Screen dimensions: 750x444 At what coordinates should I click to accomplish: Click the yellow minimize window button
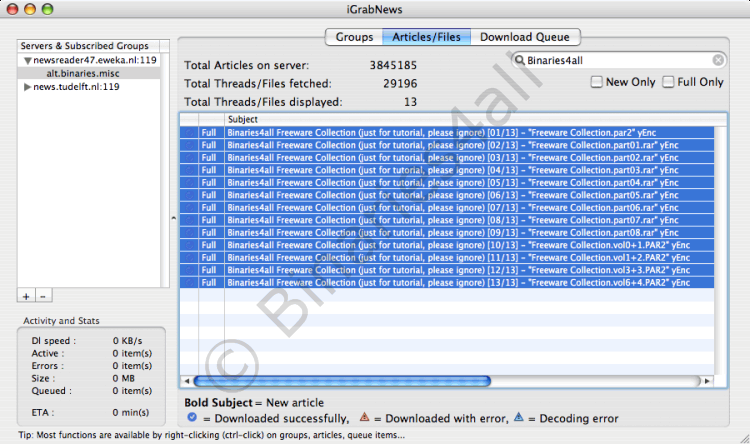[x=30, y=9]
